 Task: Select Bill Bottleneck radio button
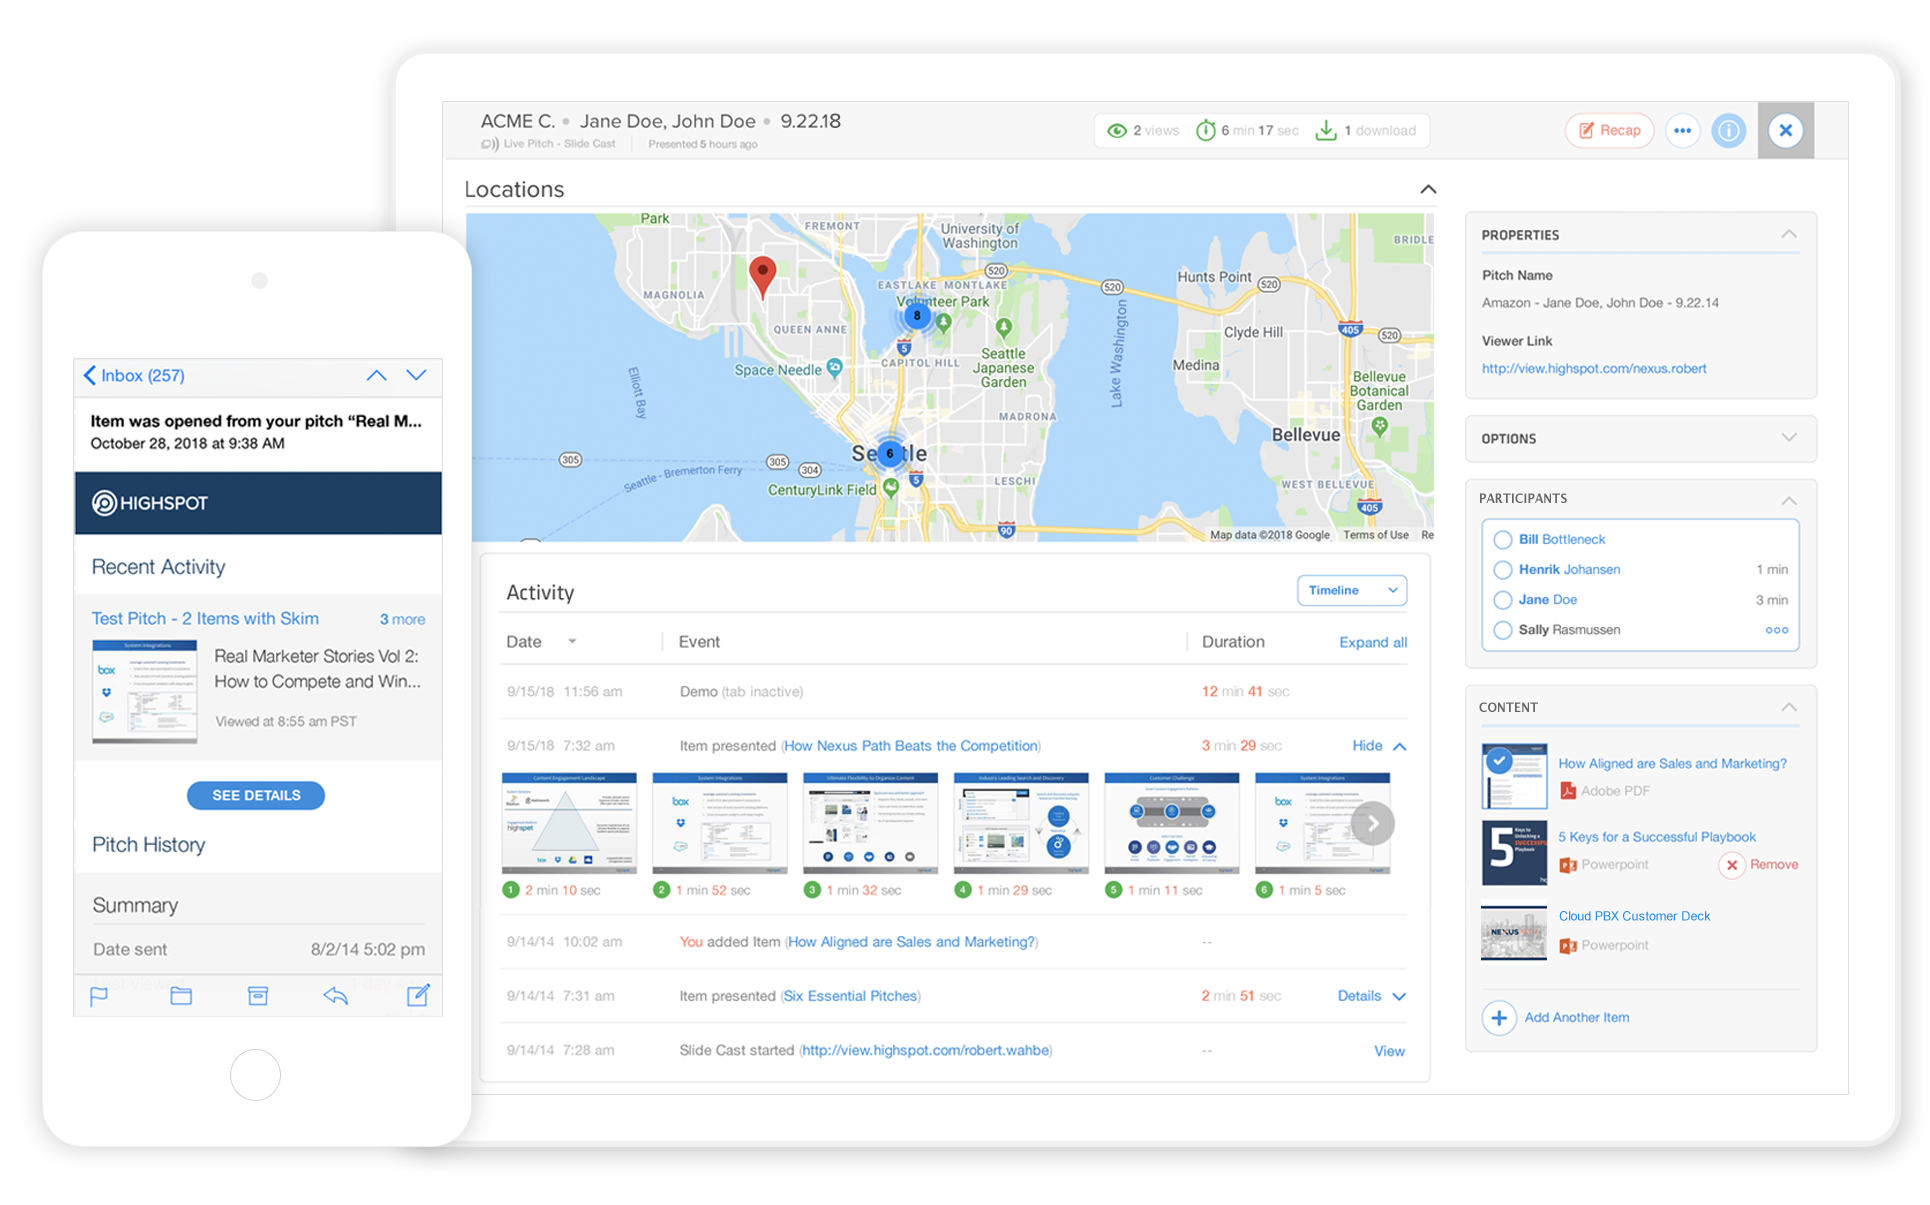pos(1502,540)
